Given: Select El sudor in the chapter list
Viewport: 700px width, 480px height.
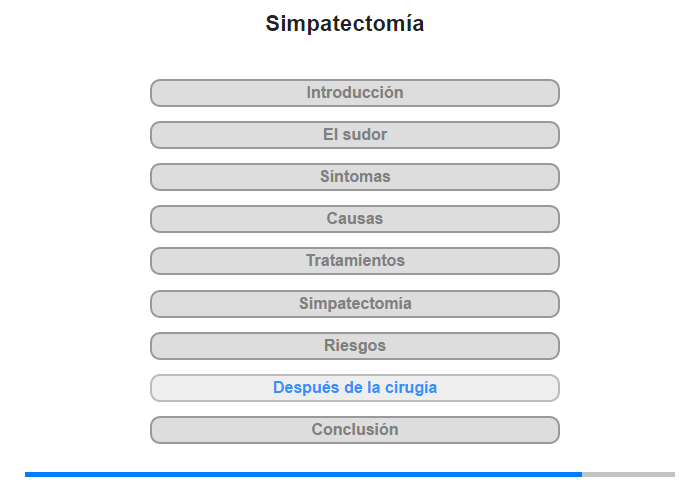Looking at the screenshot, I should pyautogui.click(x=354, y=135).
